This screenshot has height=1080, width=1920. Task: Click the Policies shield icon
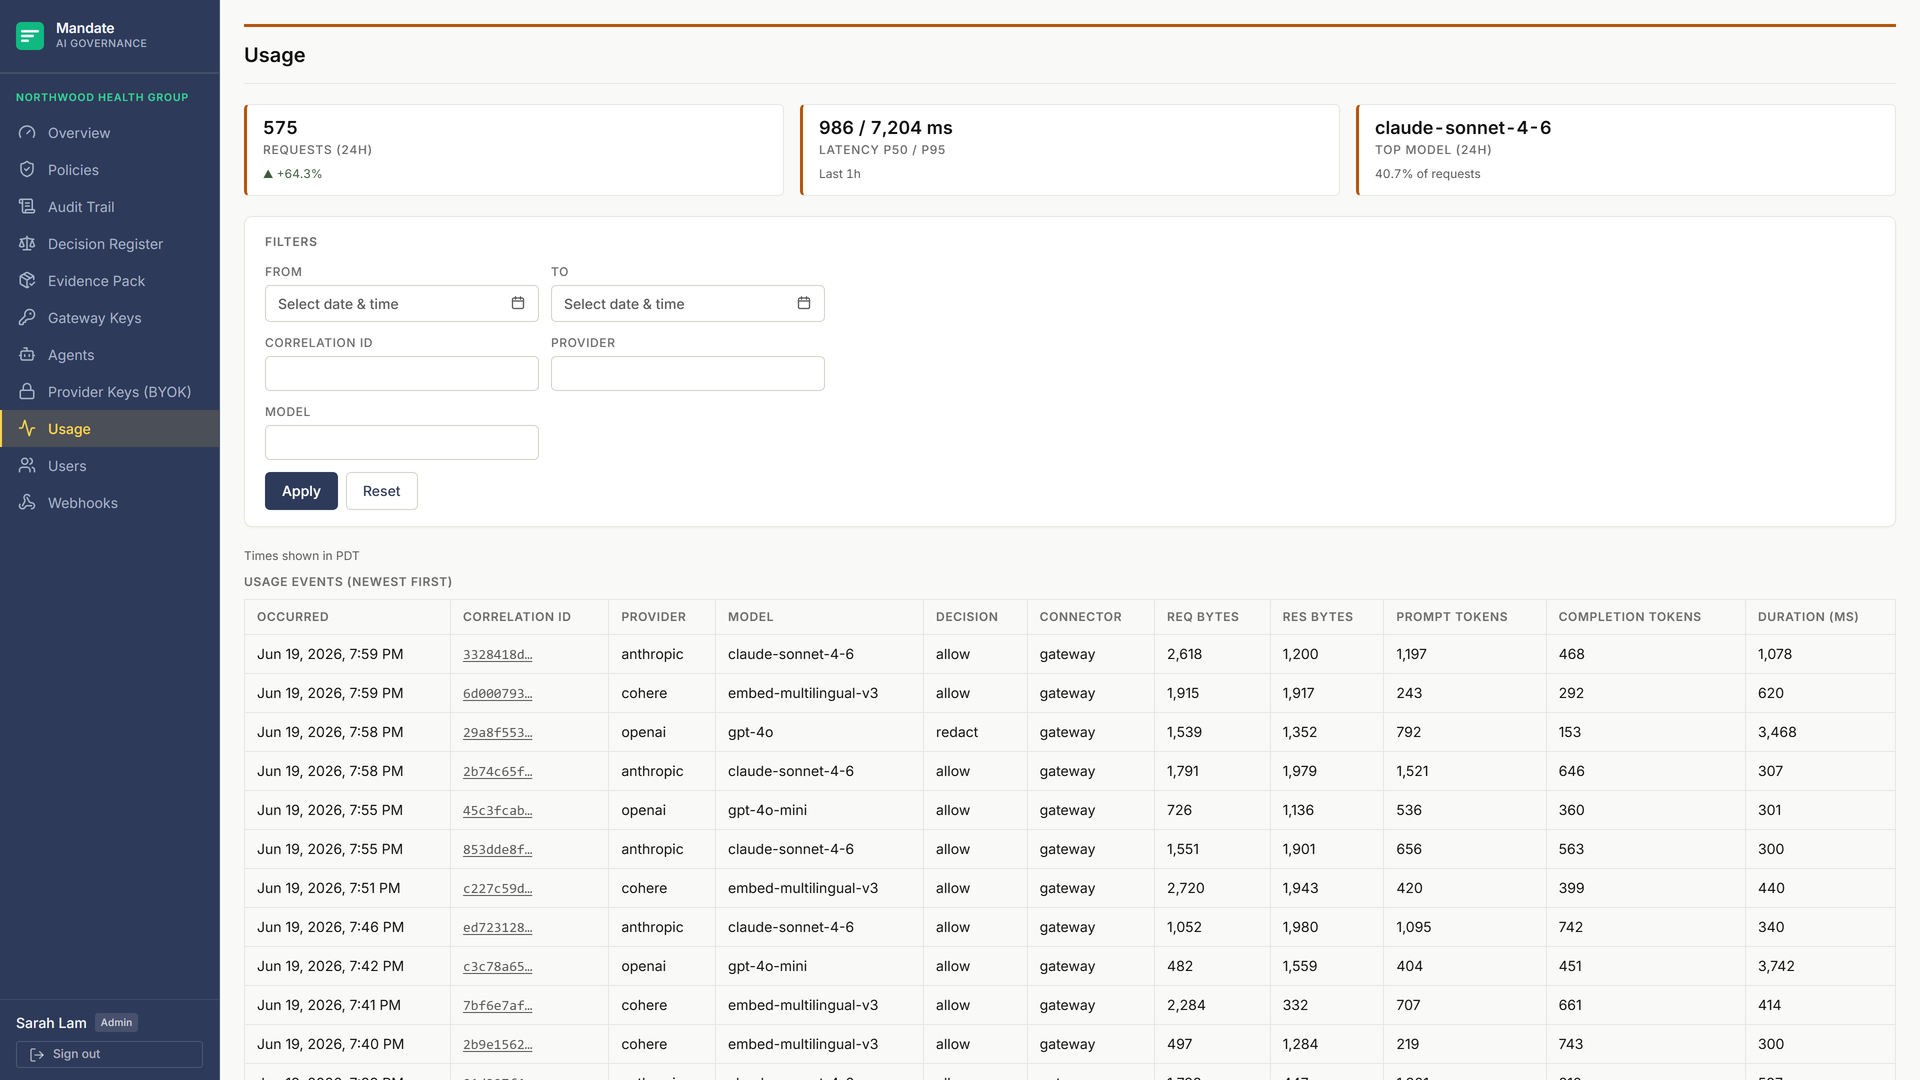(27, 170)
